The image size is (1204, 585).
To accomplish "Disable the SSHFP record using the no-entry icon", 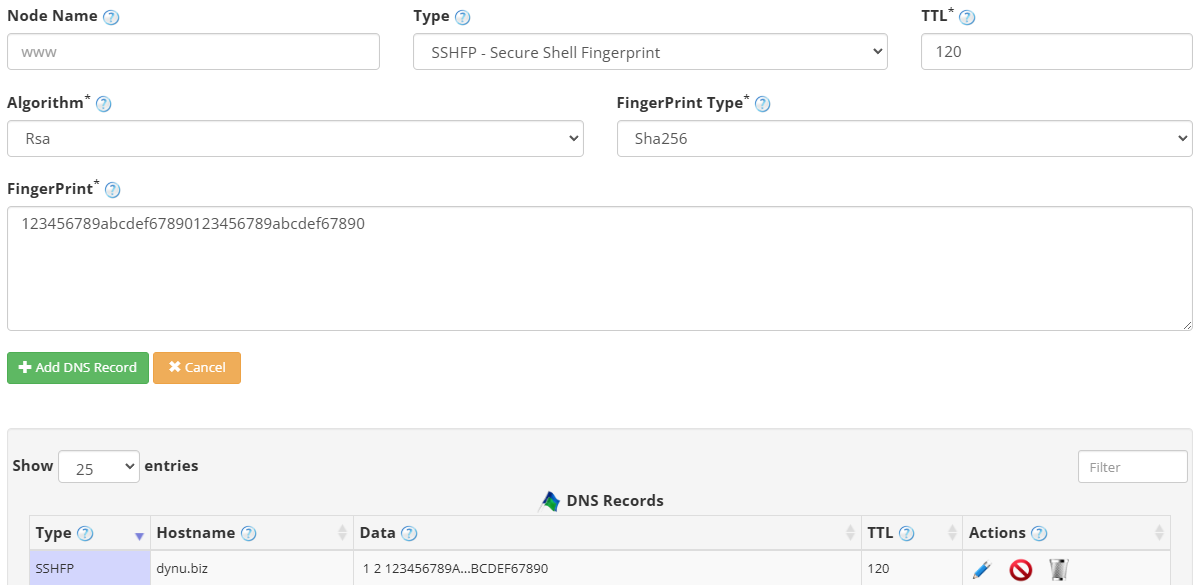I will (x=1020, y=569).
